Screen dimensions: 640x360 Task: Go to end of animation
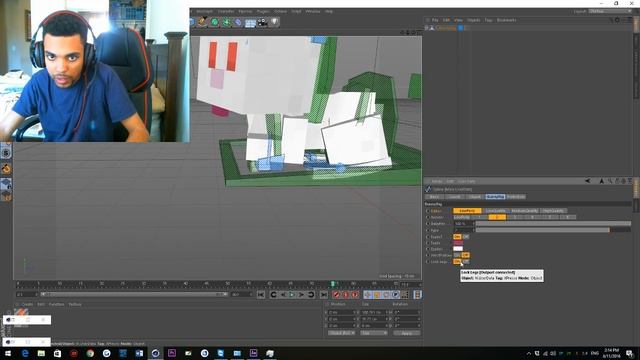(324, 295)
